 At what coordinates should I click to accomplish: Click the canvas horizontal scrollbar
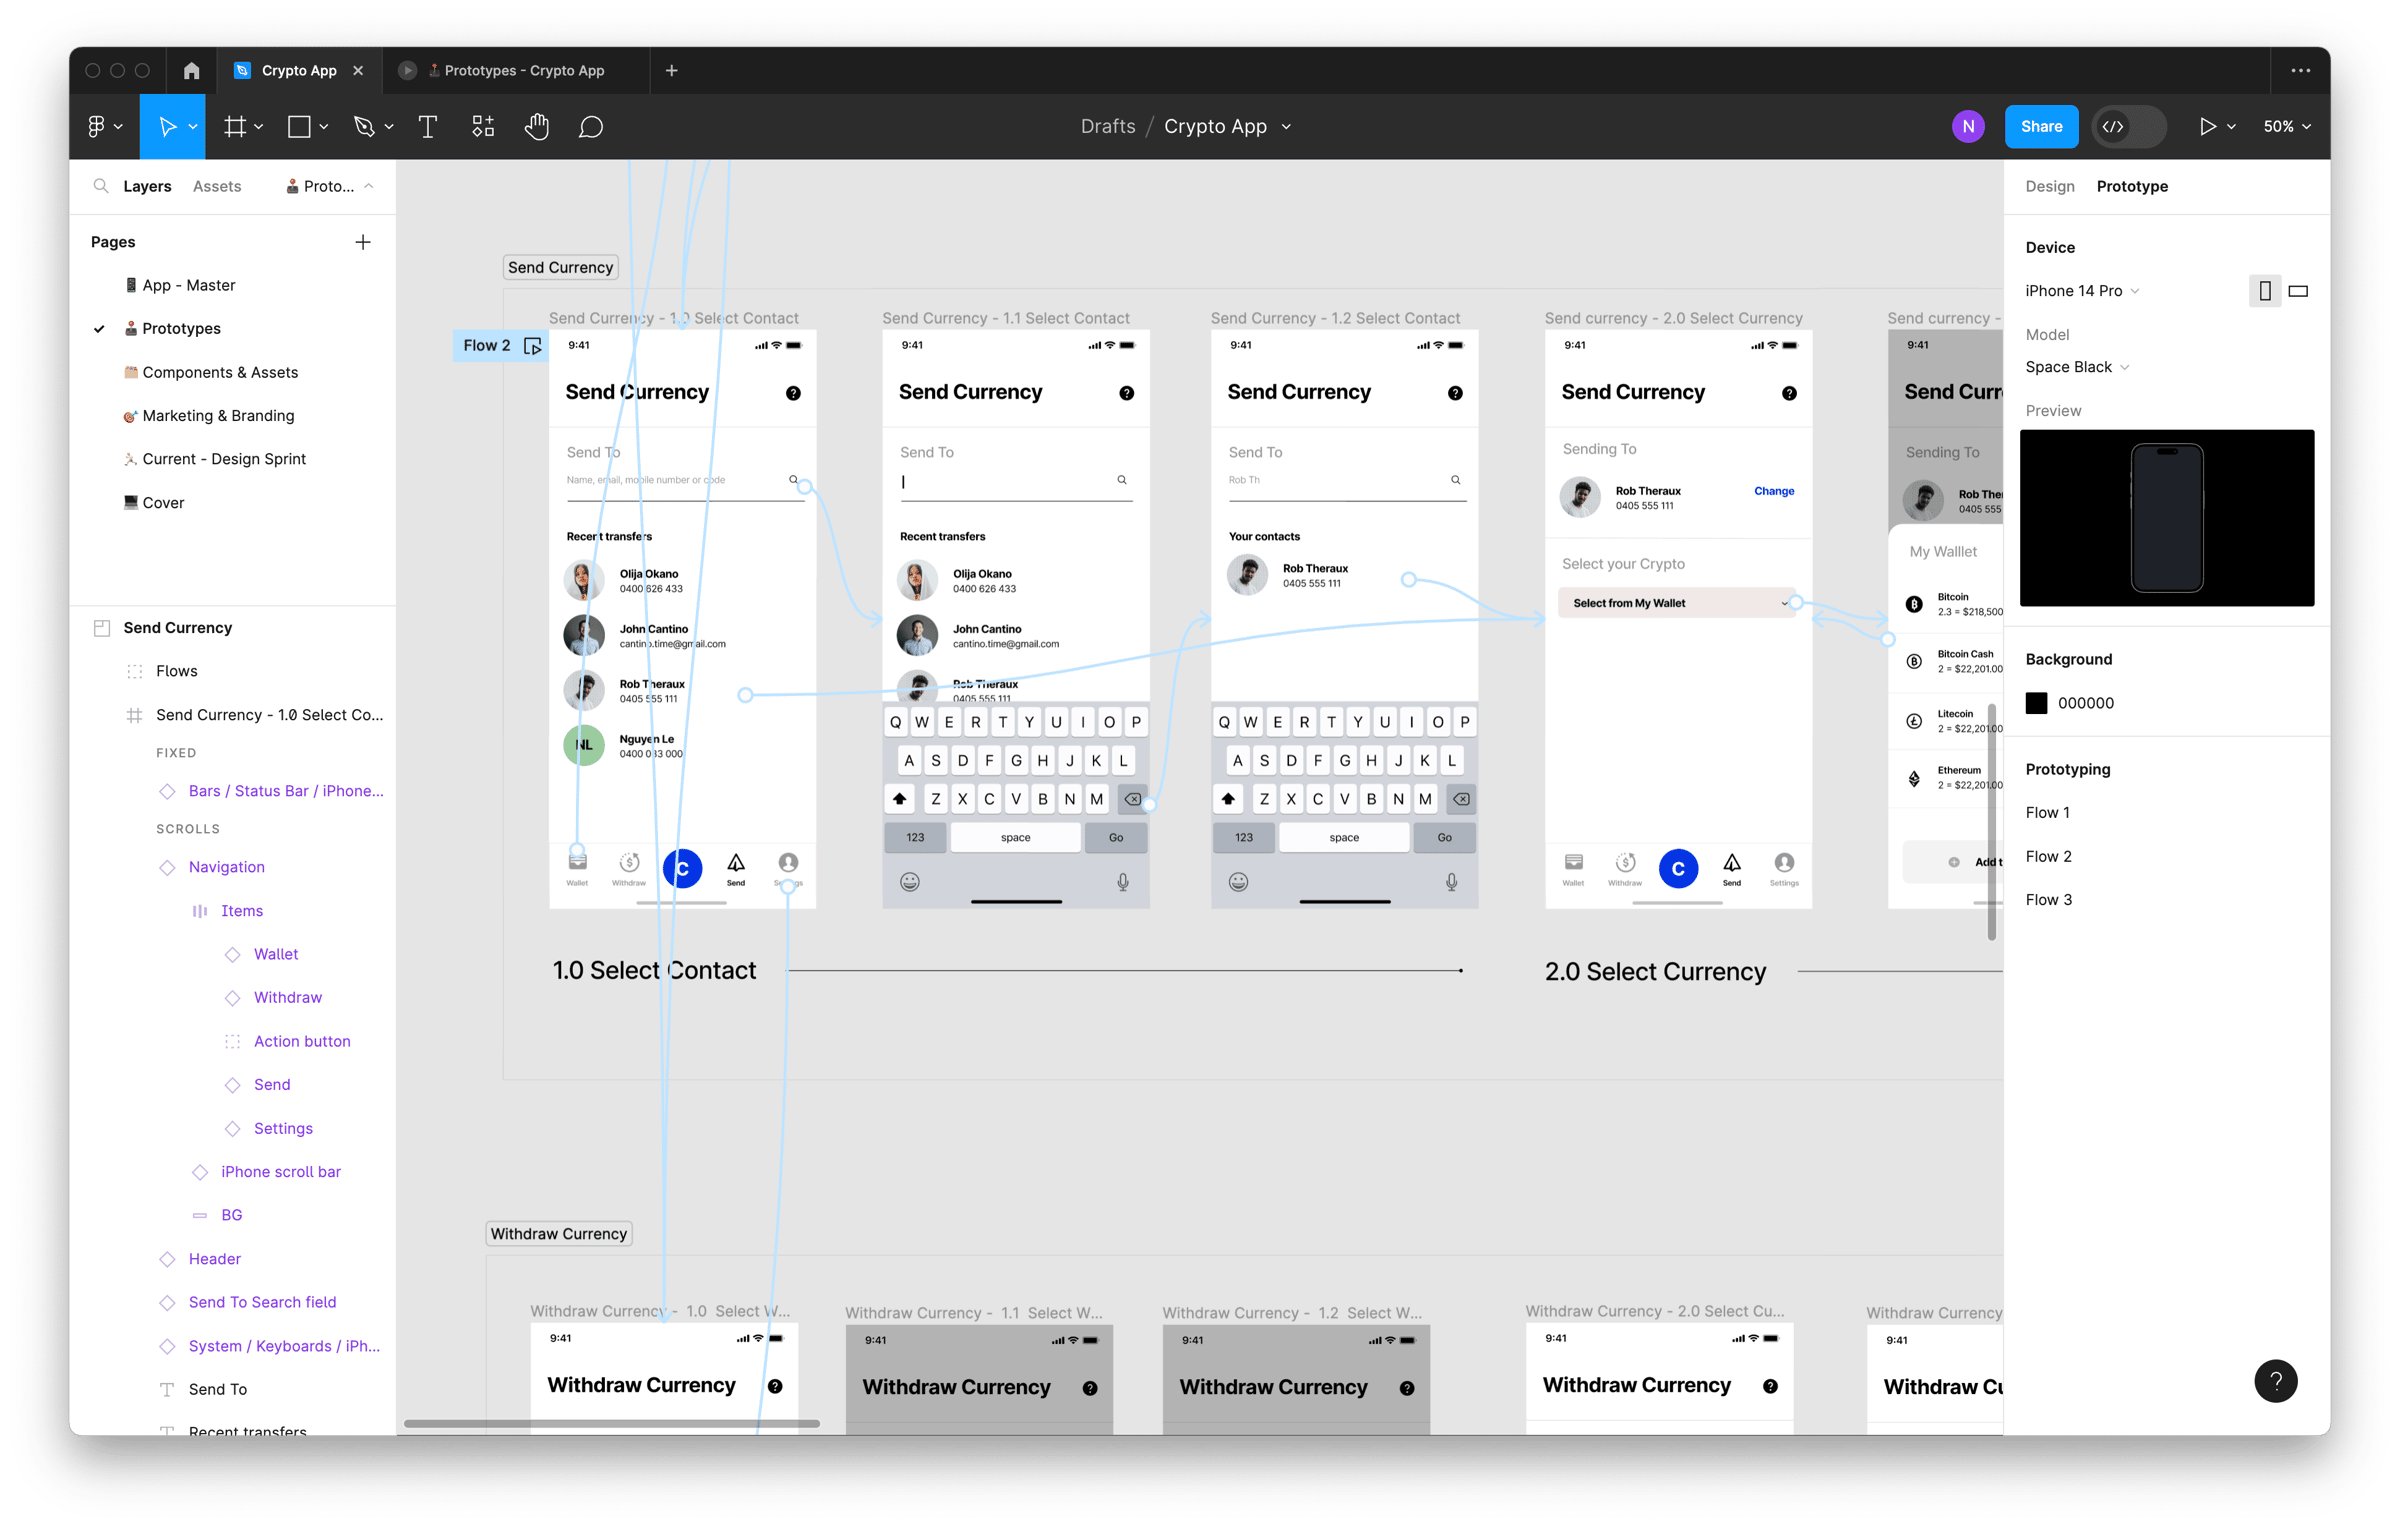click(x=611, y=1422)
